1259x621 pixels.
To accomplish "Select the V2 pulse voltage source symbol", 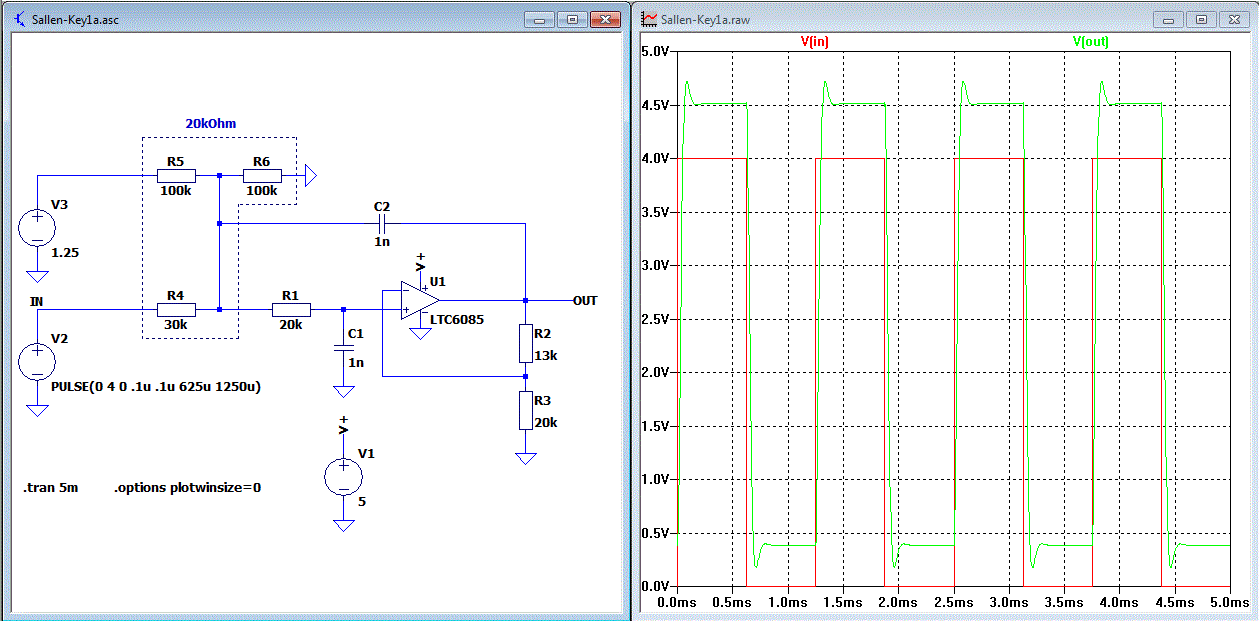I will coord(38,362).
